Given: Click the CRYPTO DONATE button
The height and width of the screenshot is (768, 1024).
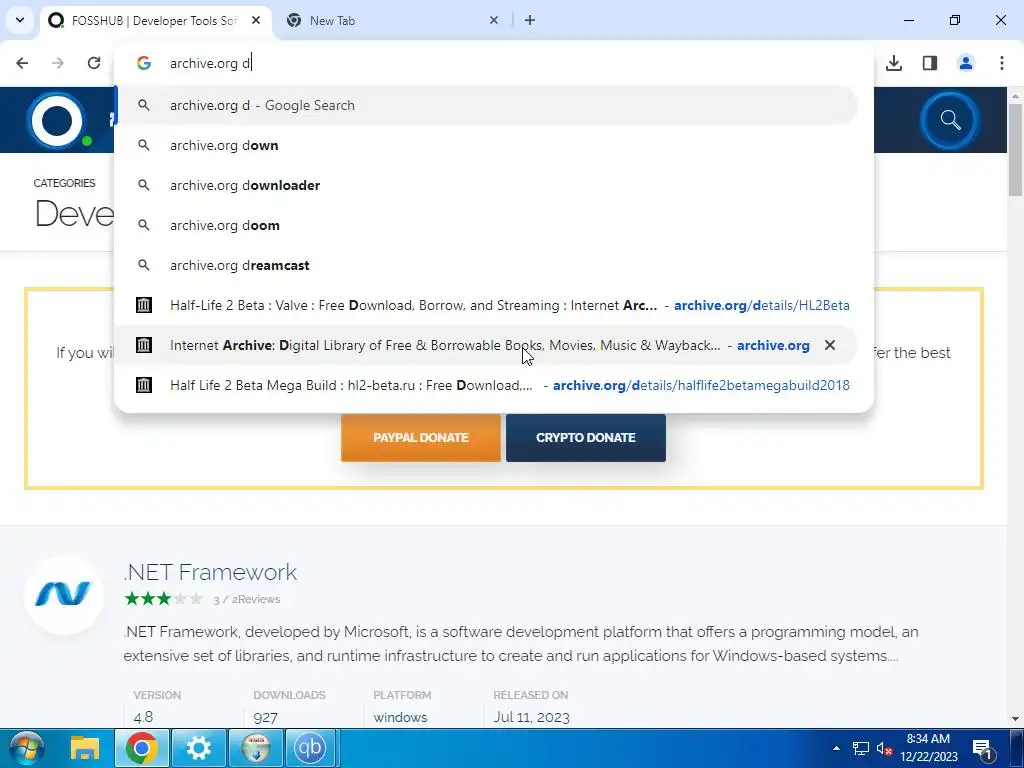Looking at the screenshot, I should 586,438.
